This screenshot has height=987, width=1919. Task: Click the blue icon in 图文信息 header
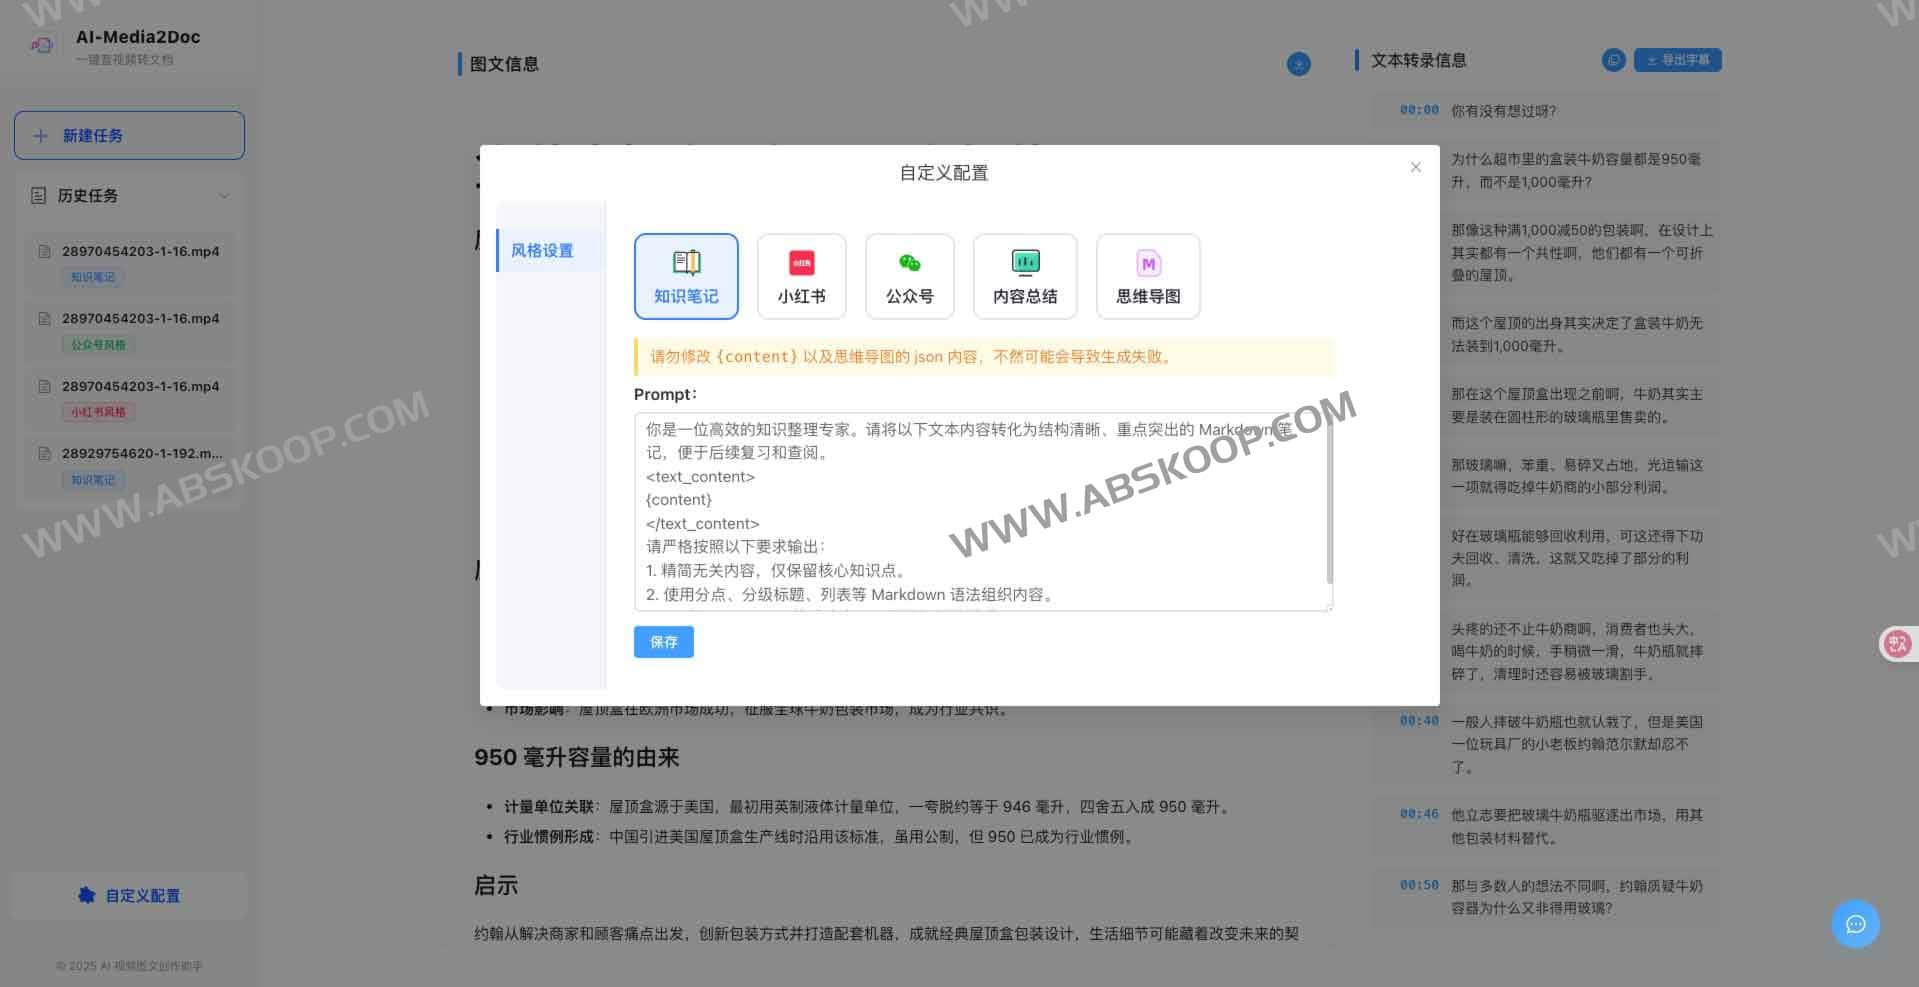click(x=1298, y=64)
